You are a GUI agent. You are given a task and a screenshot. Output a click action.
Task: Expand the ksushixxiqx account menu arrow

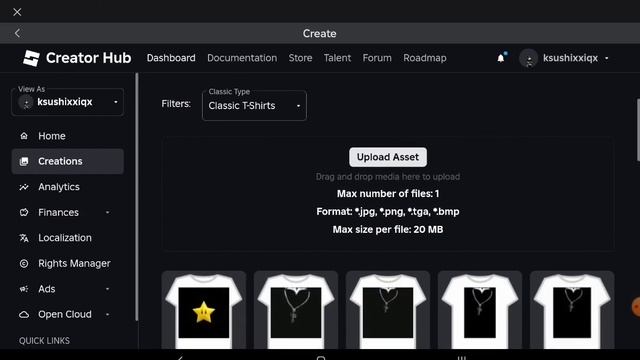point(607,58)
